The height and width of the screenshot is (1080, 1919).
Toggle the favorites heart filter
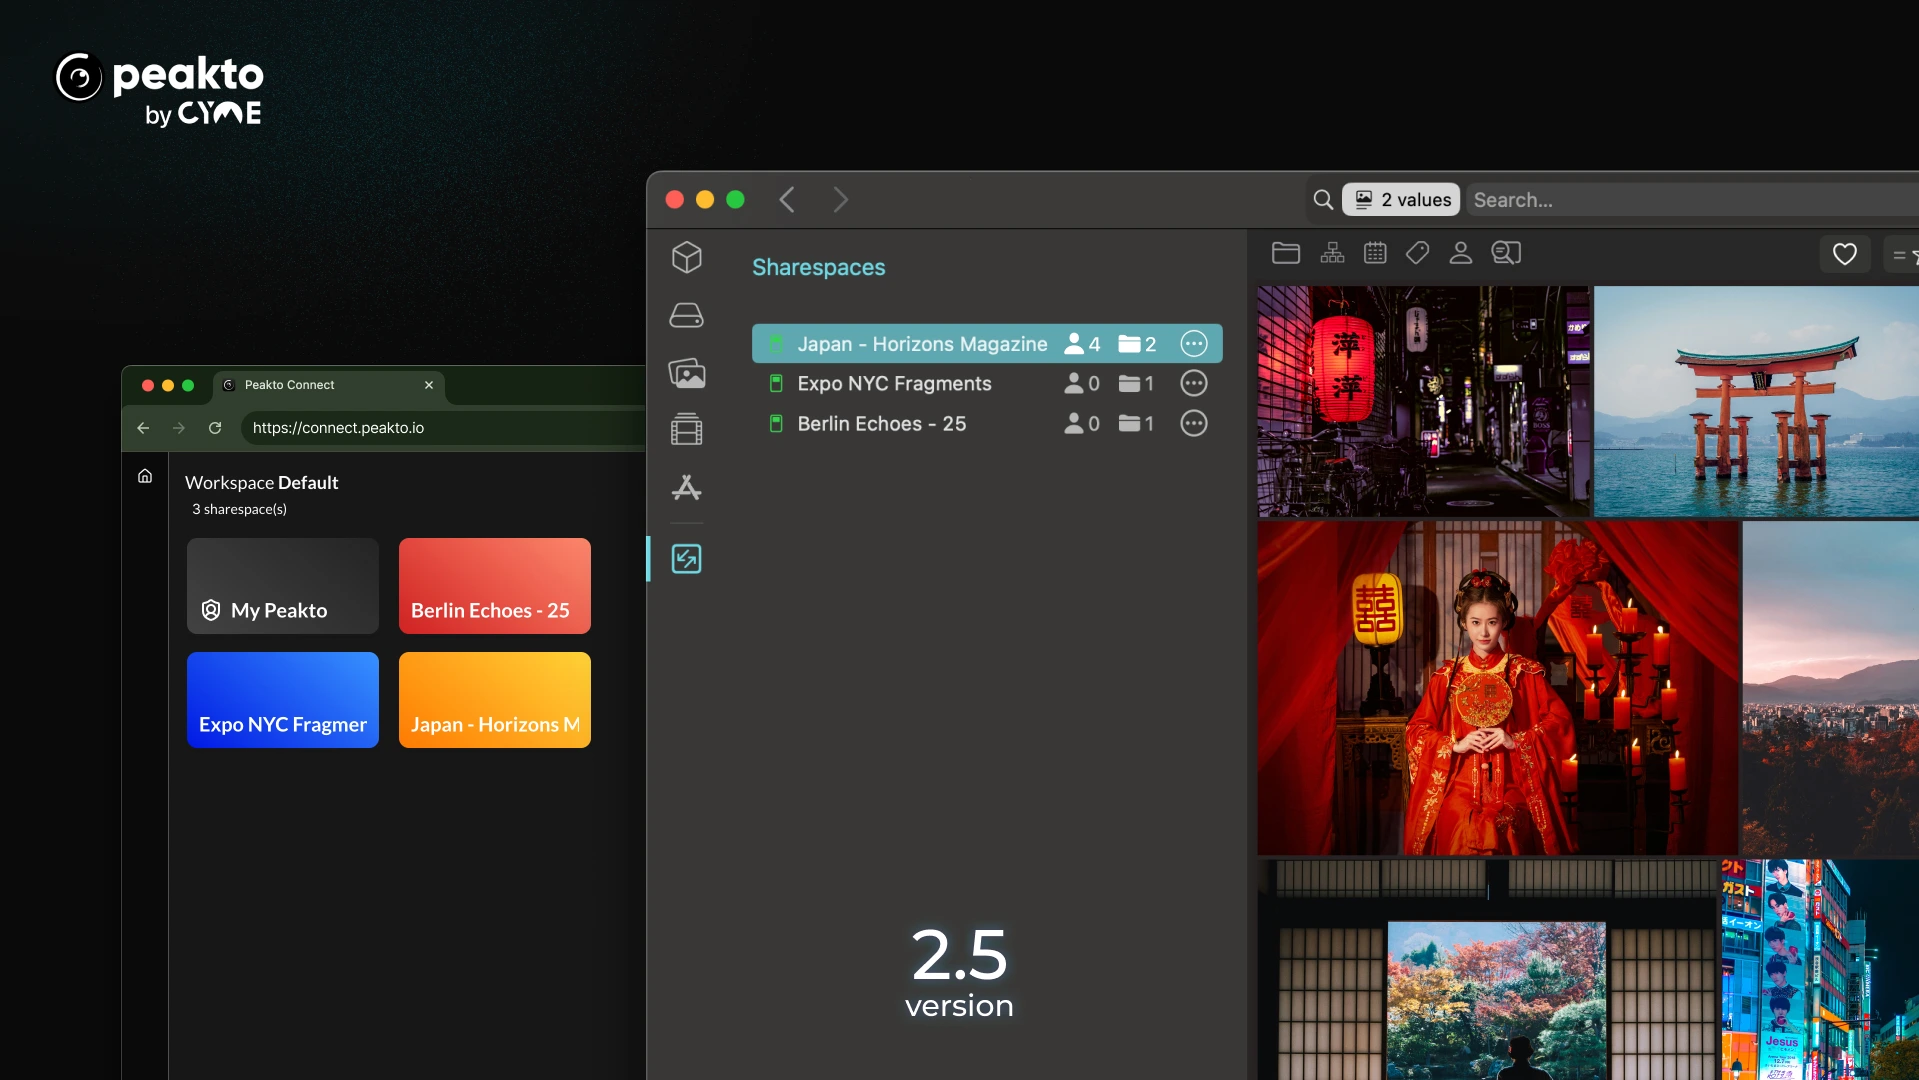(x=1844, y=255)
